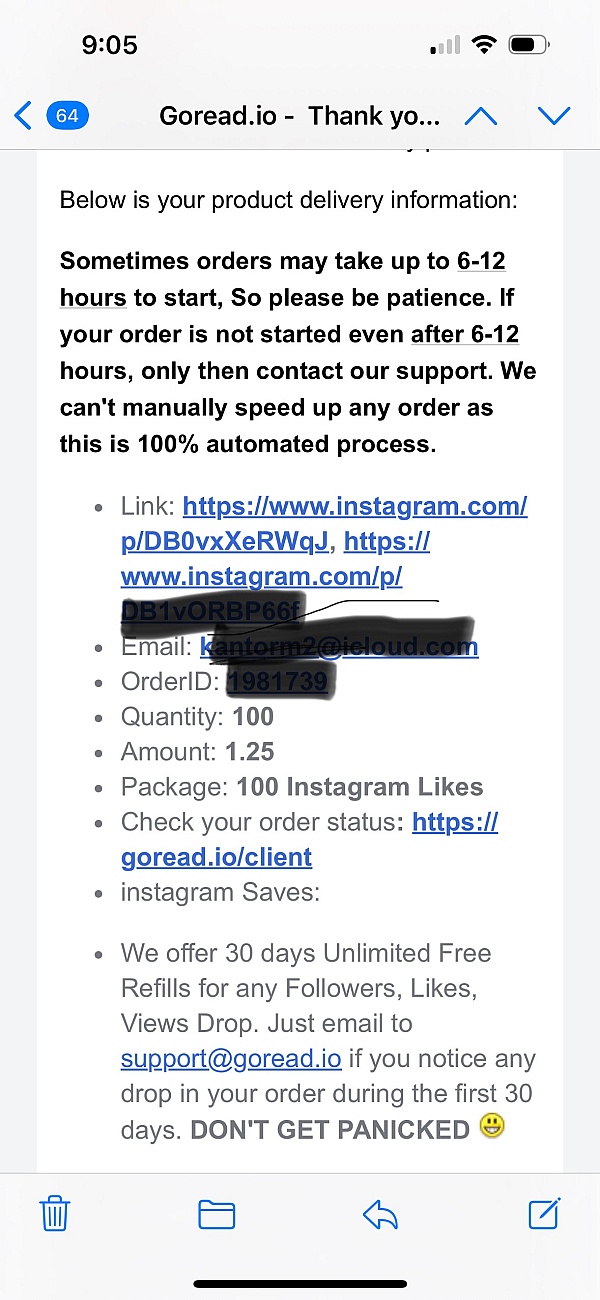
Task: Move message using the folder icon
Action: (x=216, y=1215)
